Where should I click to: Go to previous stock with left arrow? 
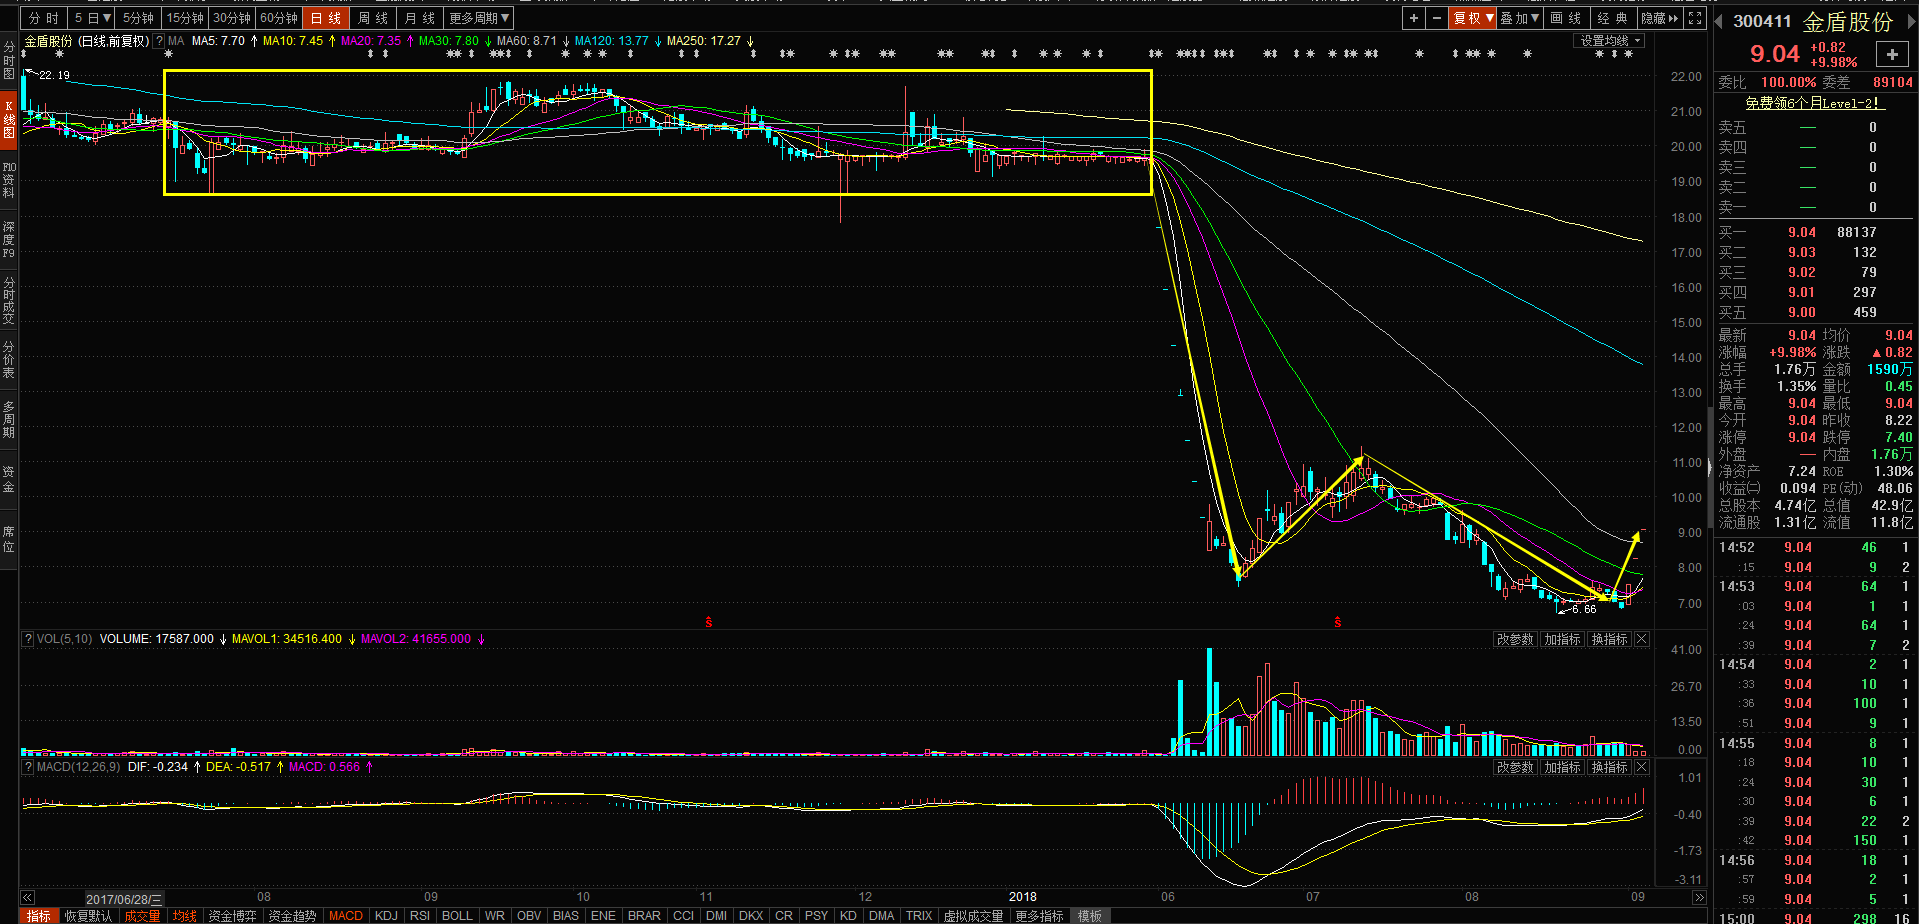click(1719, 21)
